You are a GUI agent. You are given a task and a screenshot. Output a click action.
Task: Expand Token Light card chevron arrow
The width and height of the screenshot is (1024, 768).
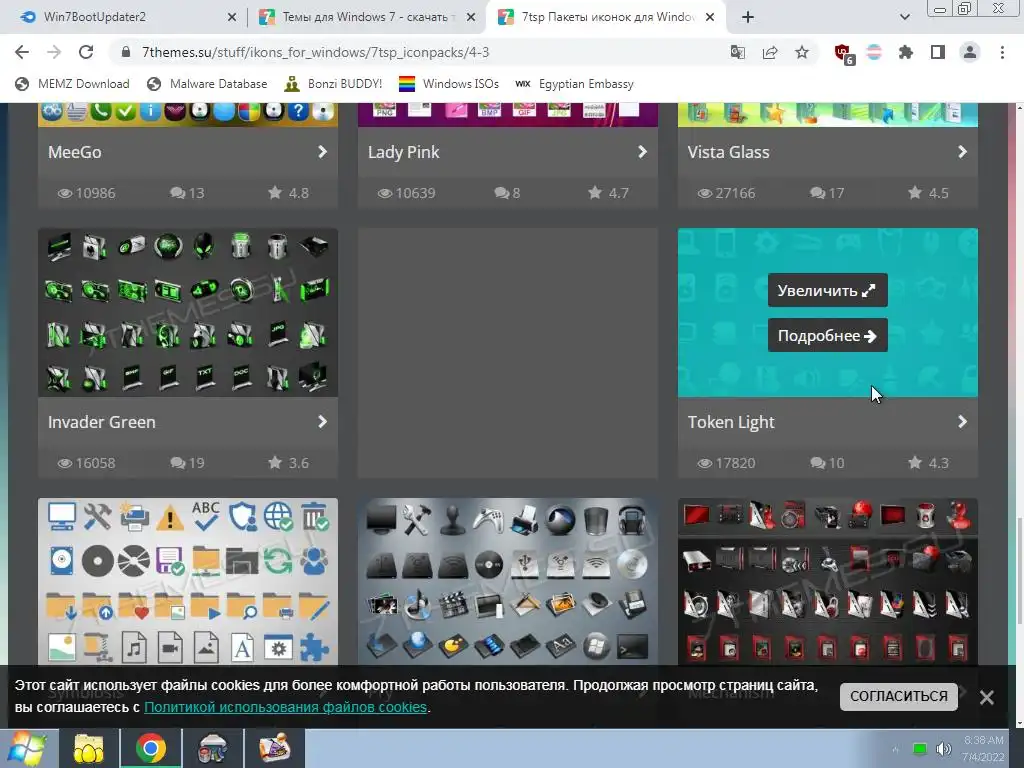click(962, 421)
